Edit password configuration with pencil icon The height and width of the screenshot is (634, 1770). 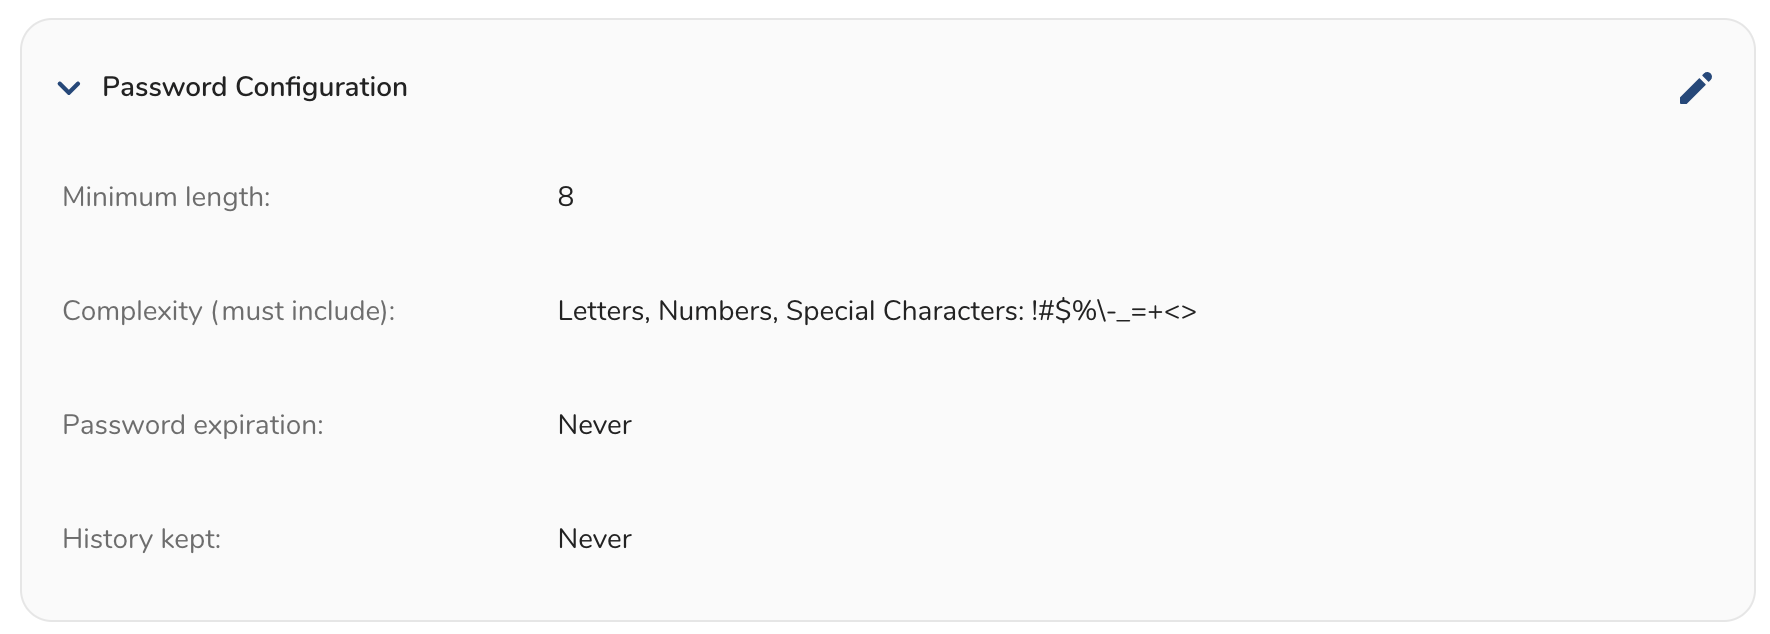pos(1695,88)
